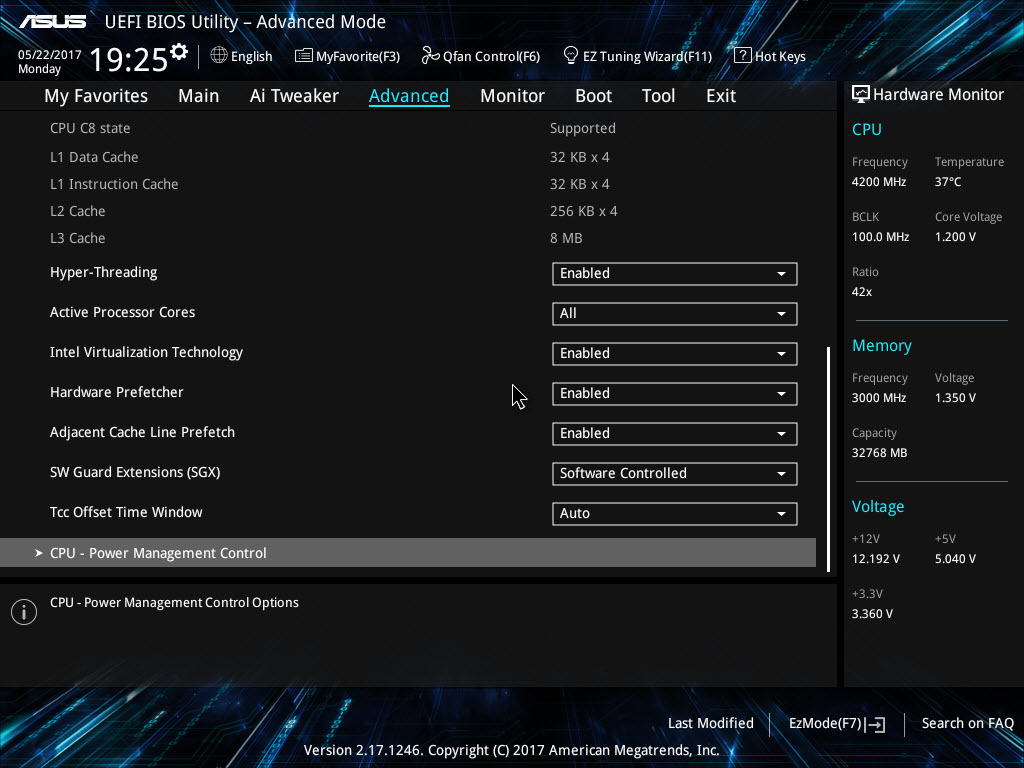Click the EZ Tuning Wizard lightbulb icon
This screenshot has height=768, width=1024.
click(x=571, y=56)
